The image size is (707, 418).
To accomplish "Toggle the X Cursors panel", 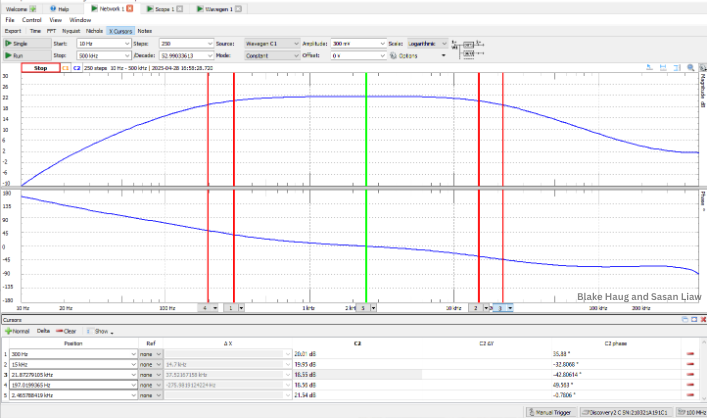I will [120, 31].
